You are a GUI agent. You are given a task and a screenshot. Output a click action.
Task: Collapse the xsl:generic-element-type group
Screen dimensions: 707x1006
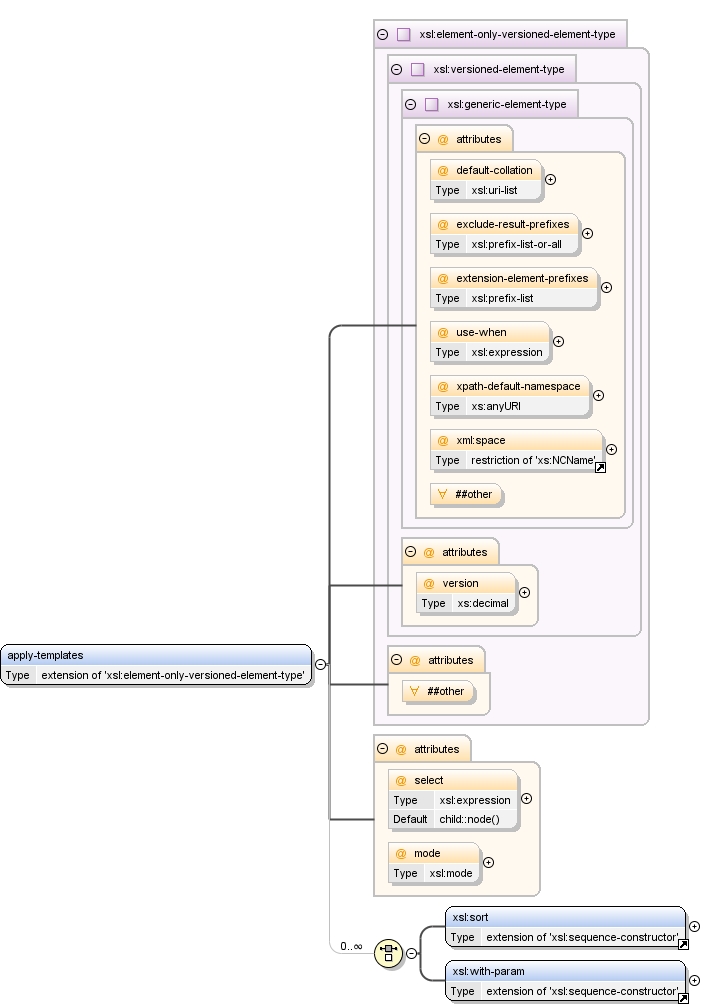(411, 104)
